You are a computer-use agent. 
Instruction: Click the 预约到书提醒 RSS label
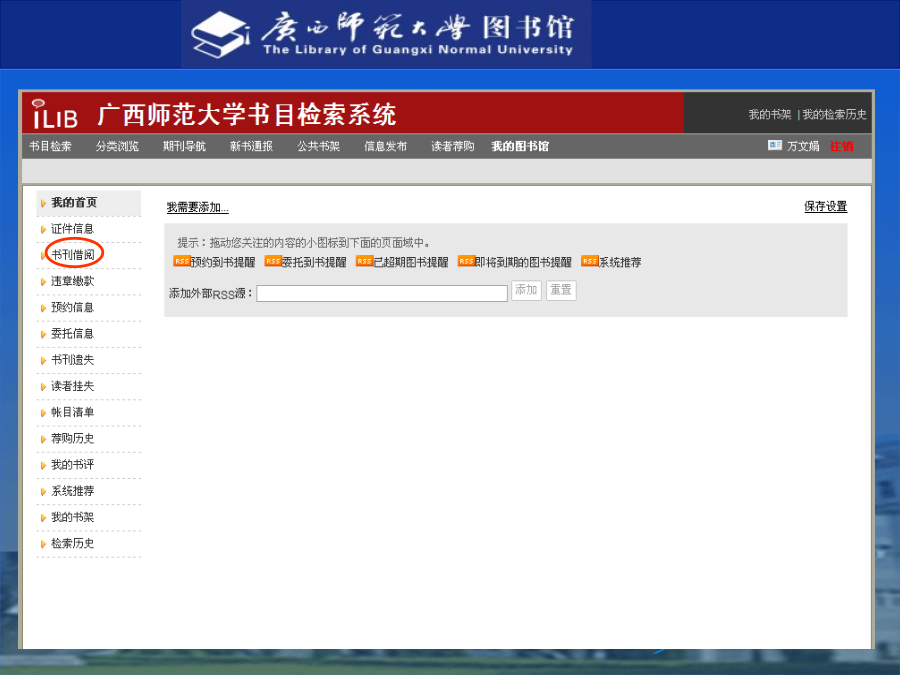pos(223,262)
